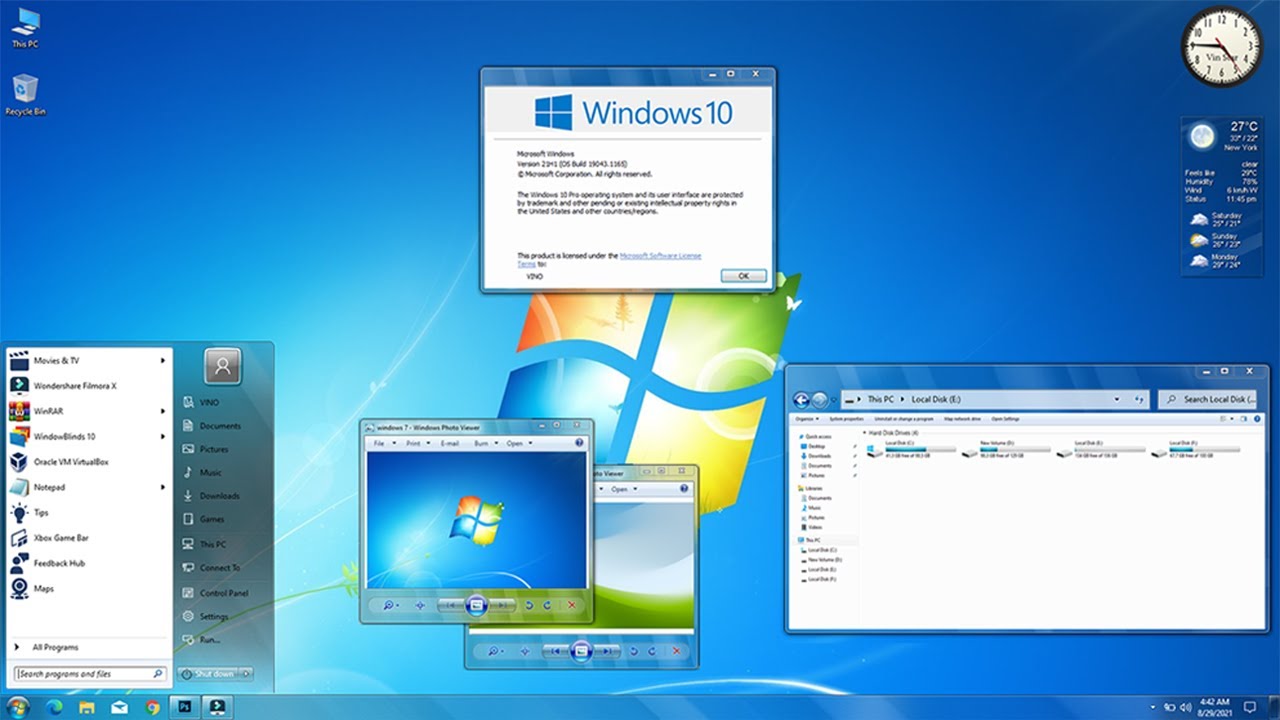Click the user account picture in Start menu
1280x720 pixels.
(223, 366)
